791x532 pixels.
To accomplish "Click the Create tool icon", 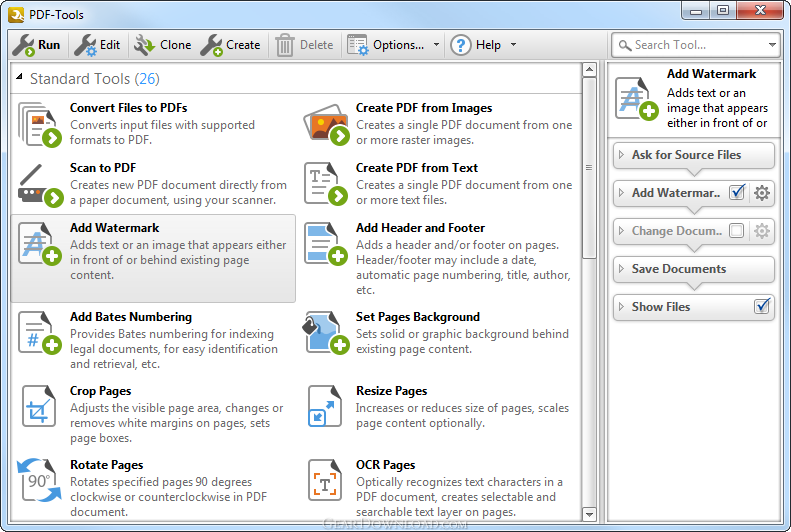I will (211, 45).
